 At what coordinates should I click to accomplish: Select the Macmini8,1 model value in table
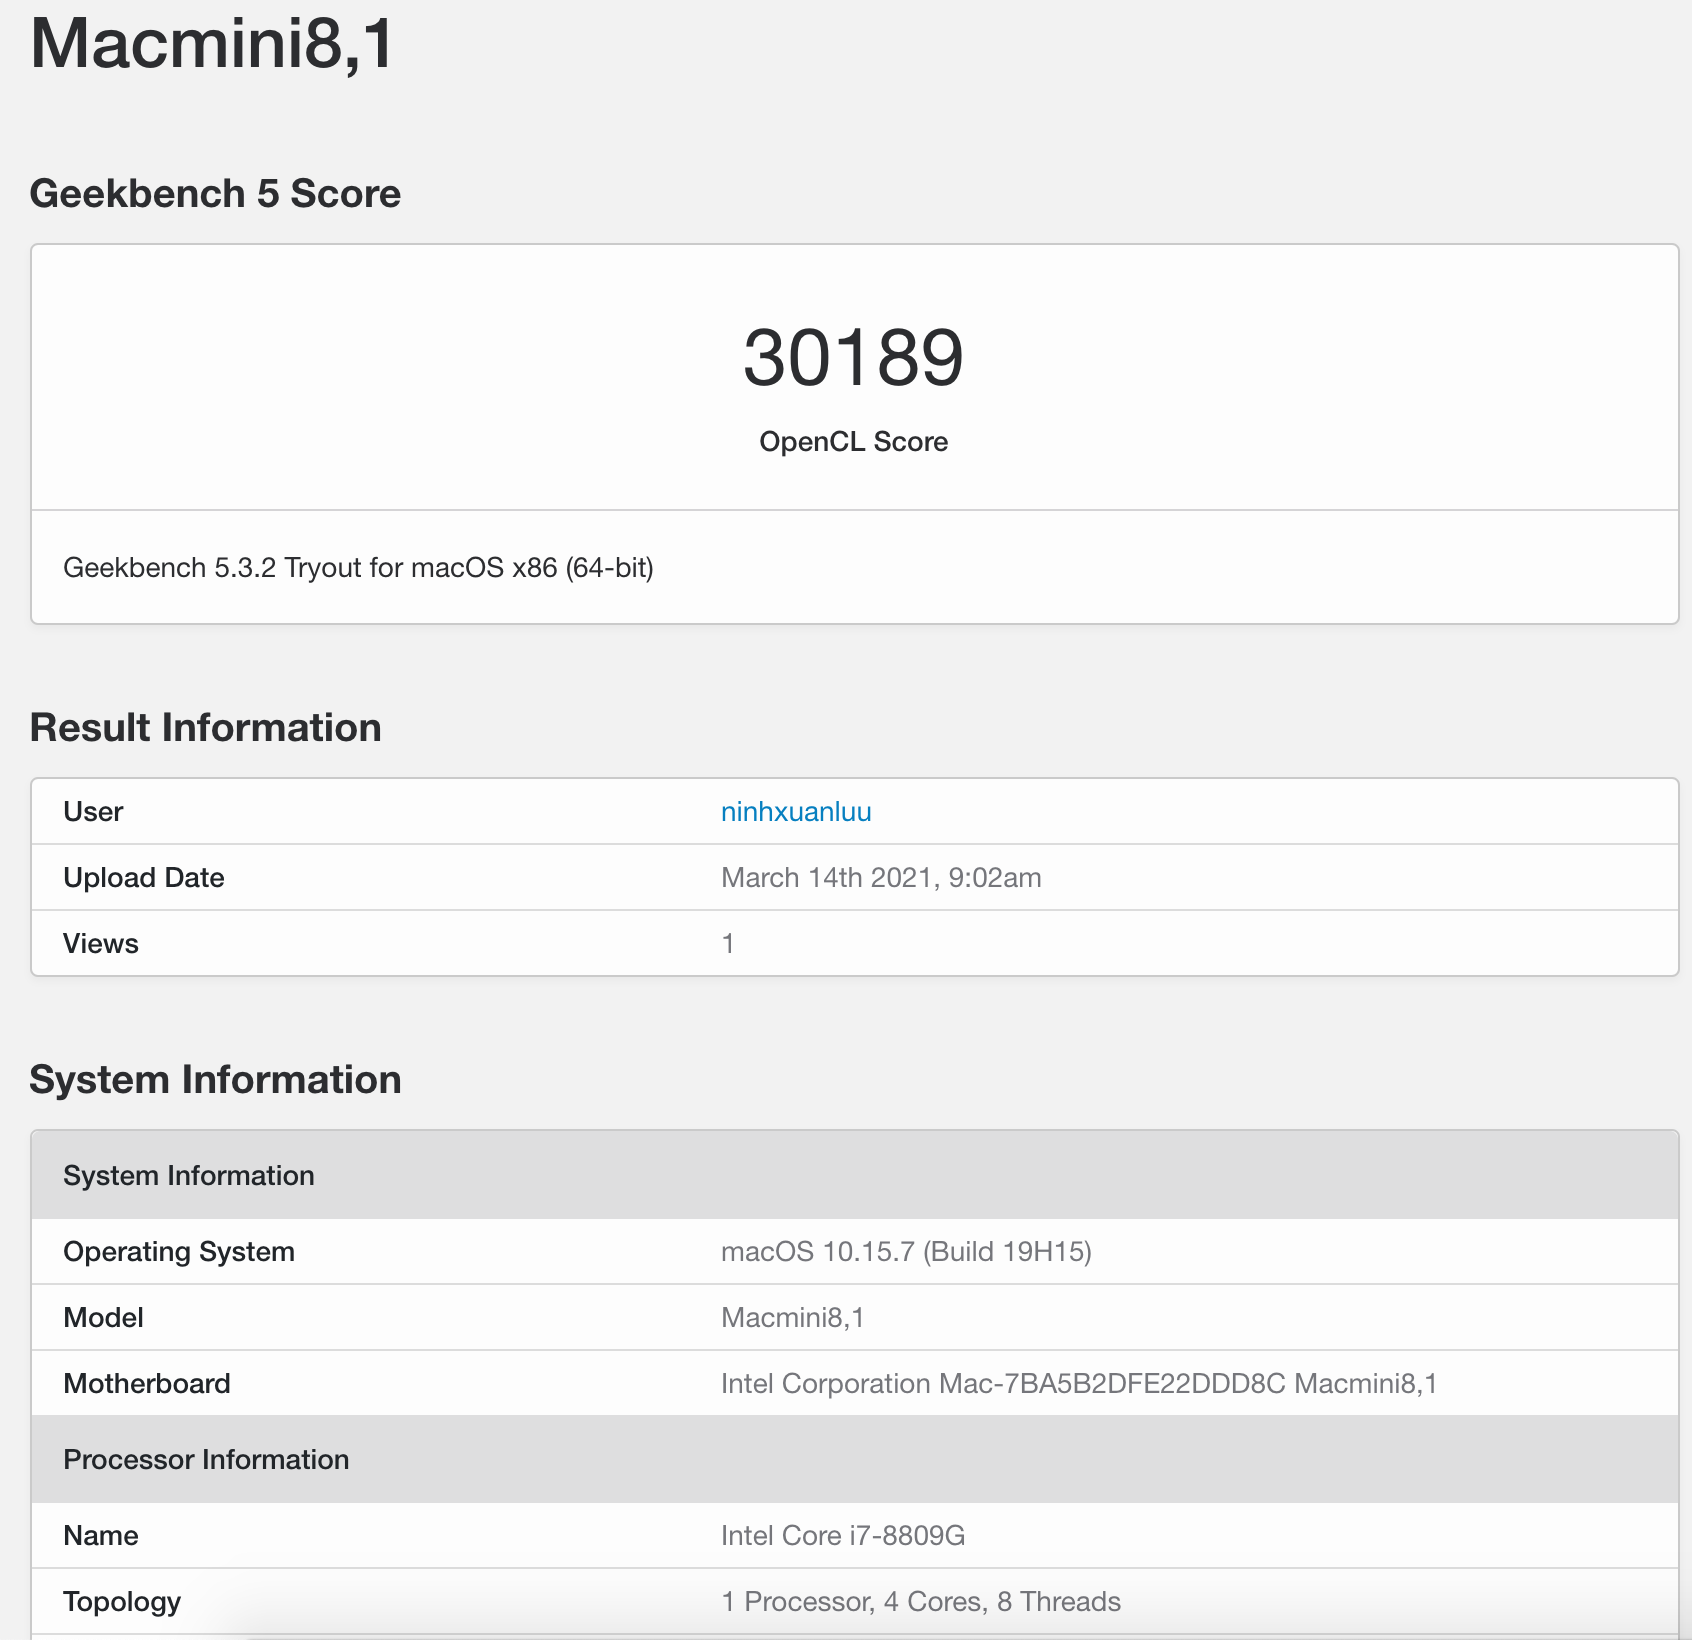click(793, 1318)
